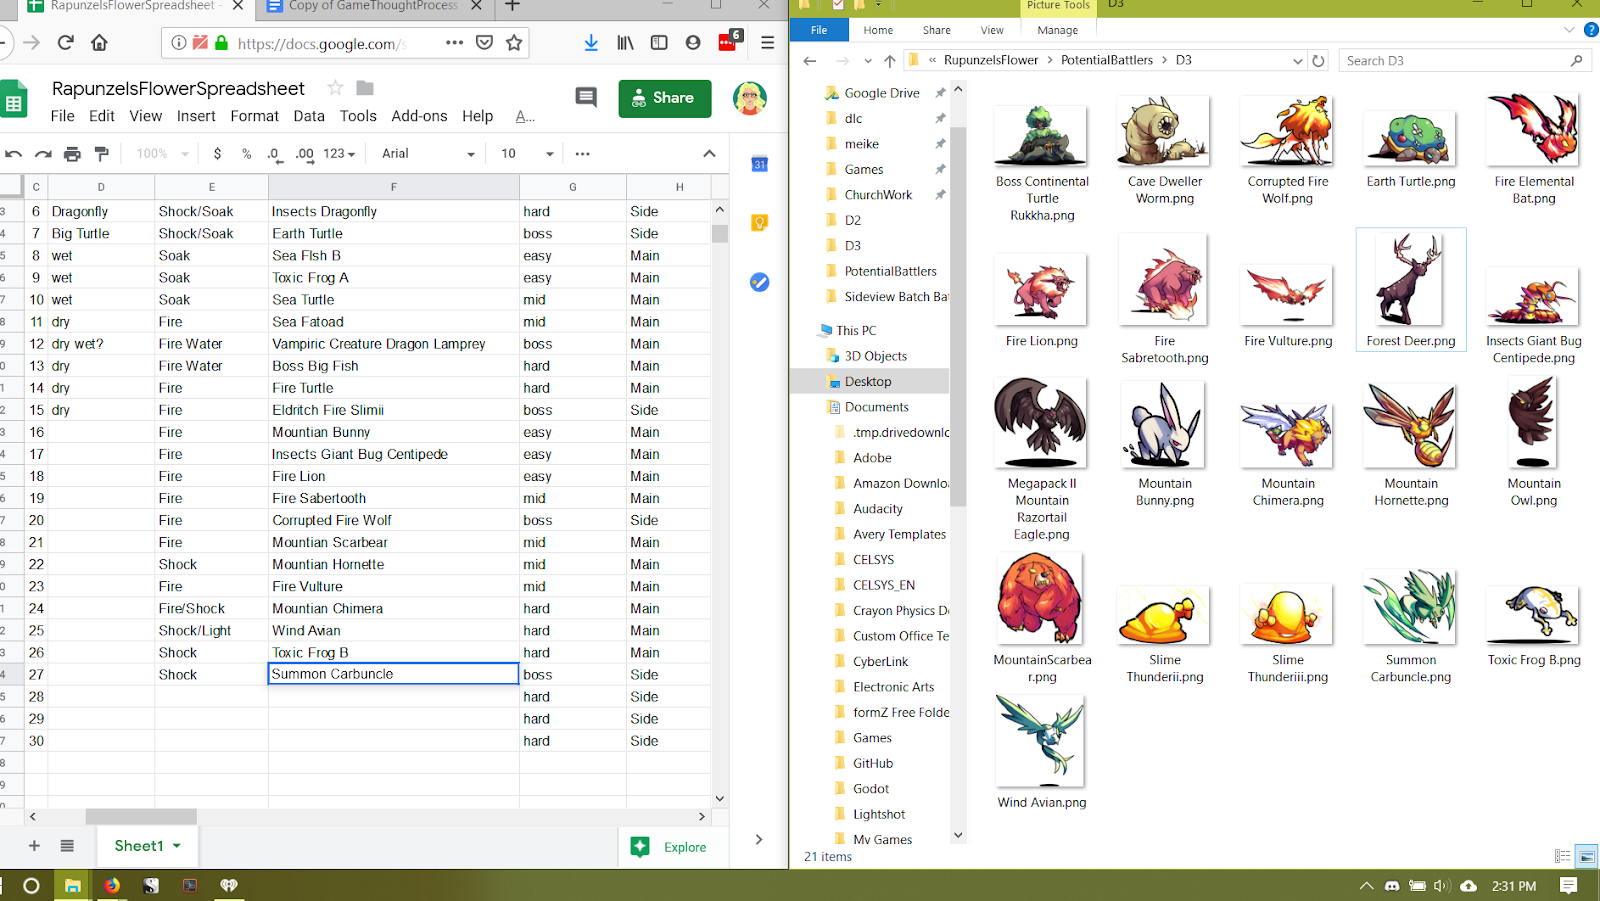Screen dimensions: 1600x901
Task: Star the RapunzelsFlowerSpreadsheet document
Action: pos(335,88)
